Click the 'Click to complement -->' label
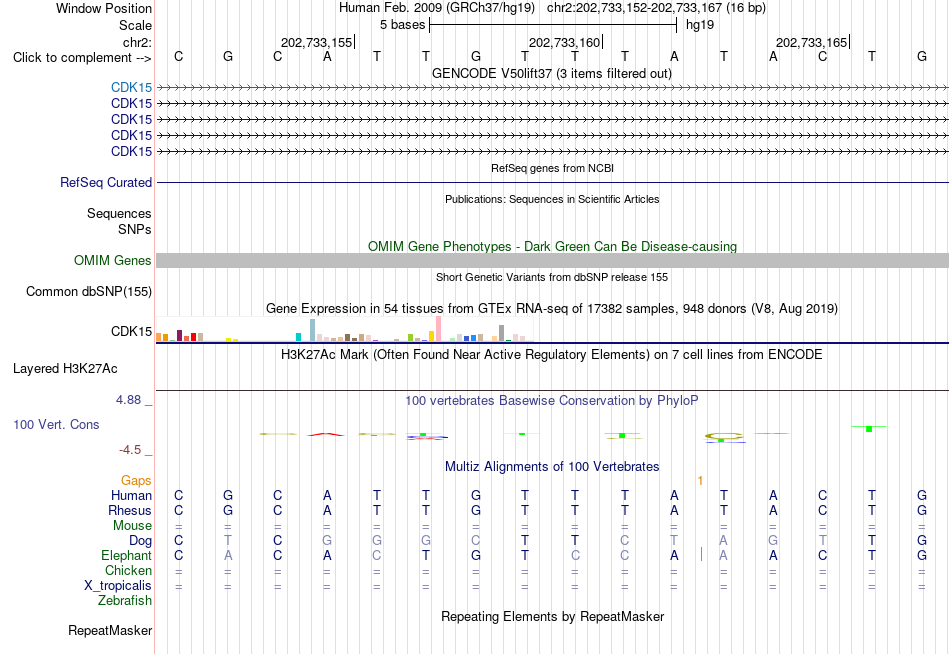 [x=82, y=58]
